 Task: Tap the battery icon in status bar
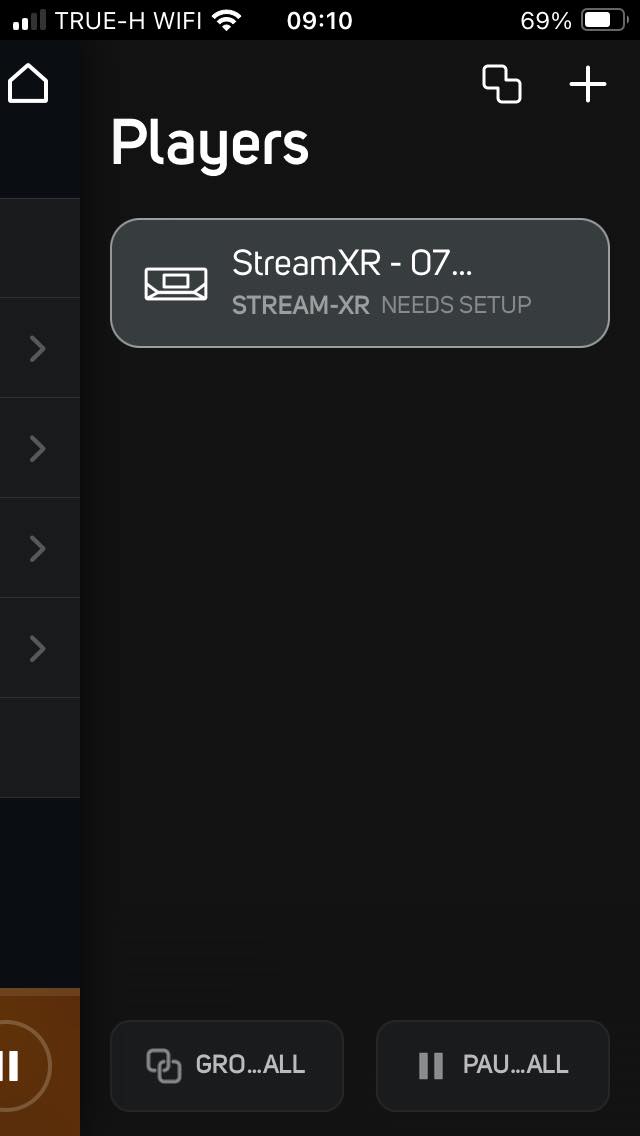(605, 20)
